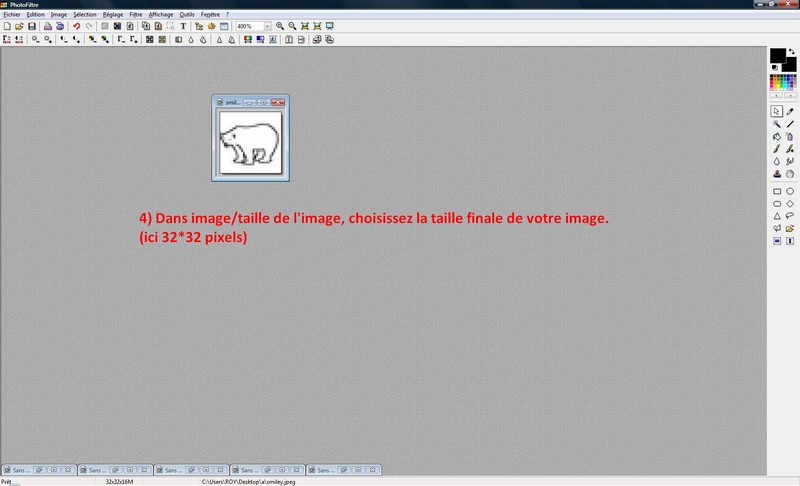Click the Soften drop icon
The width and height of the screenshot is (800, 486).
191,39
